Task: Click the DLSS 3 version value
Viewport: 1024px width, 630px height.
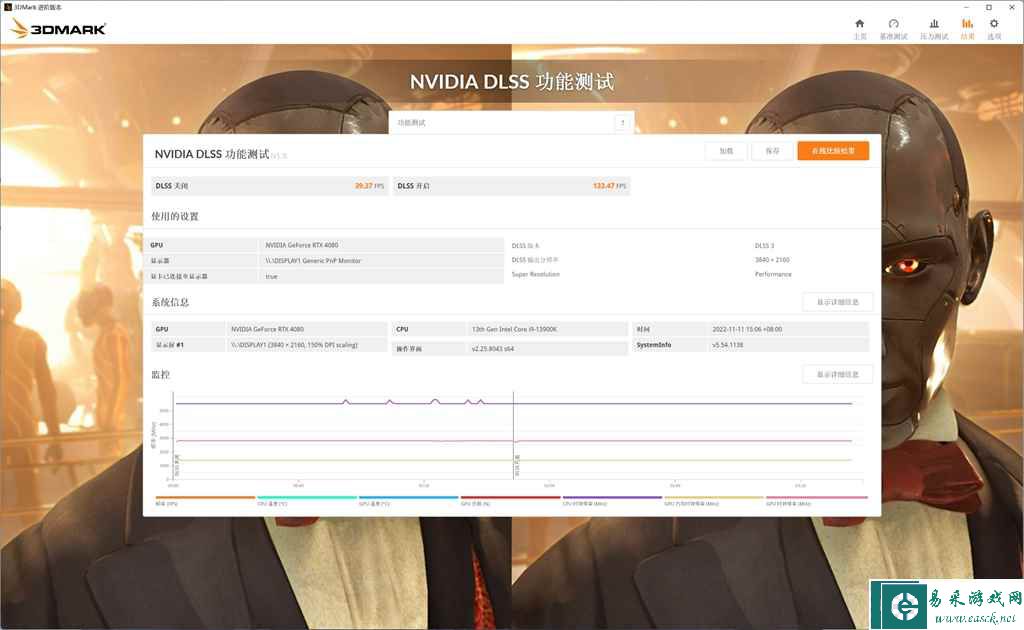Action: coord(764,245)
